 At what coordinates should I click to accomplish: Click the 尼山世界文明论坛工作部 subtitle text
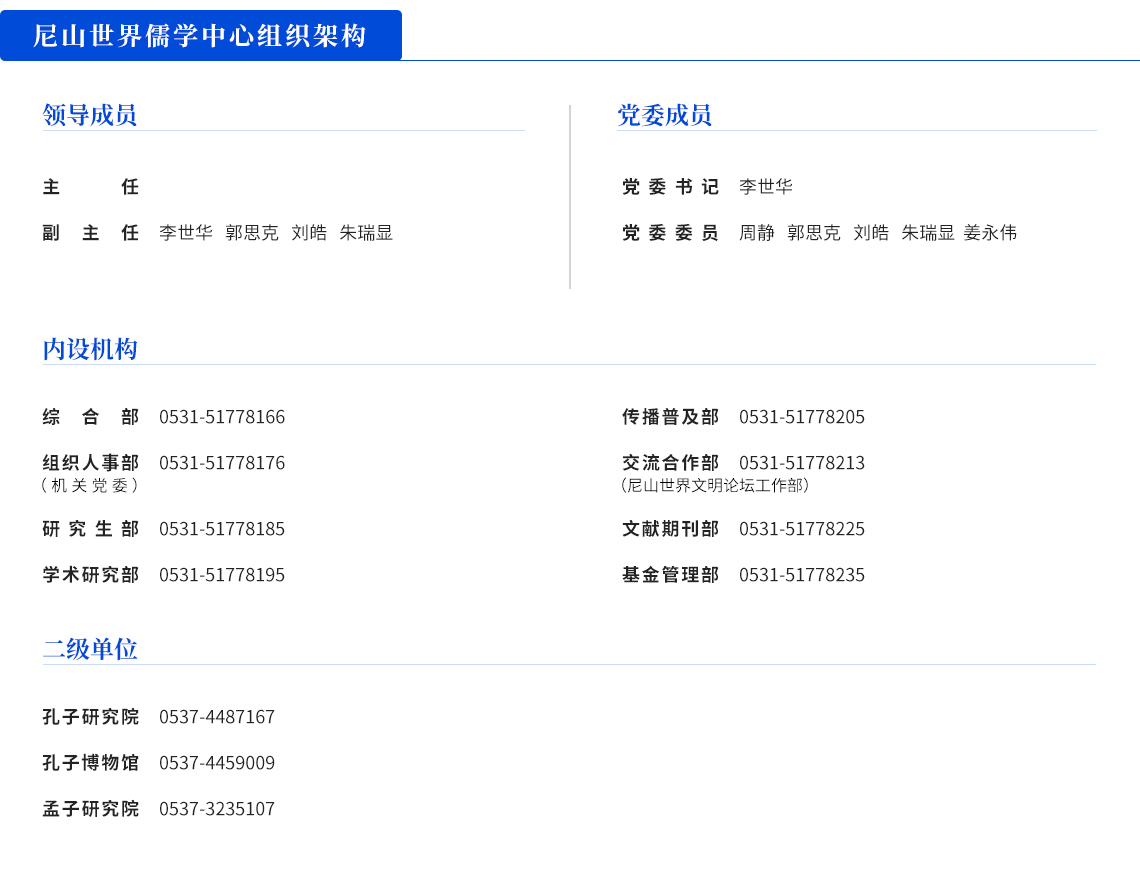click(715, 485)
